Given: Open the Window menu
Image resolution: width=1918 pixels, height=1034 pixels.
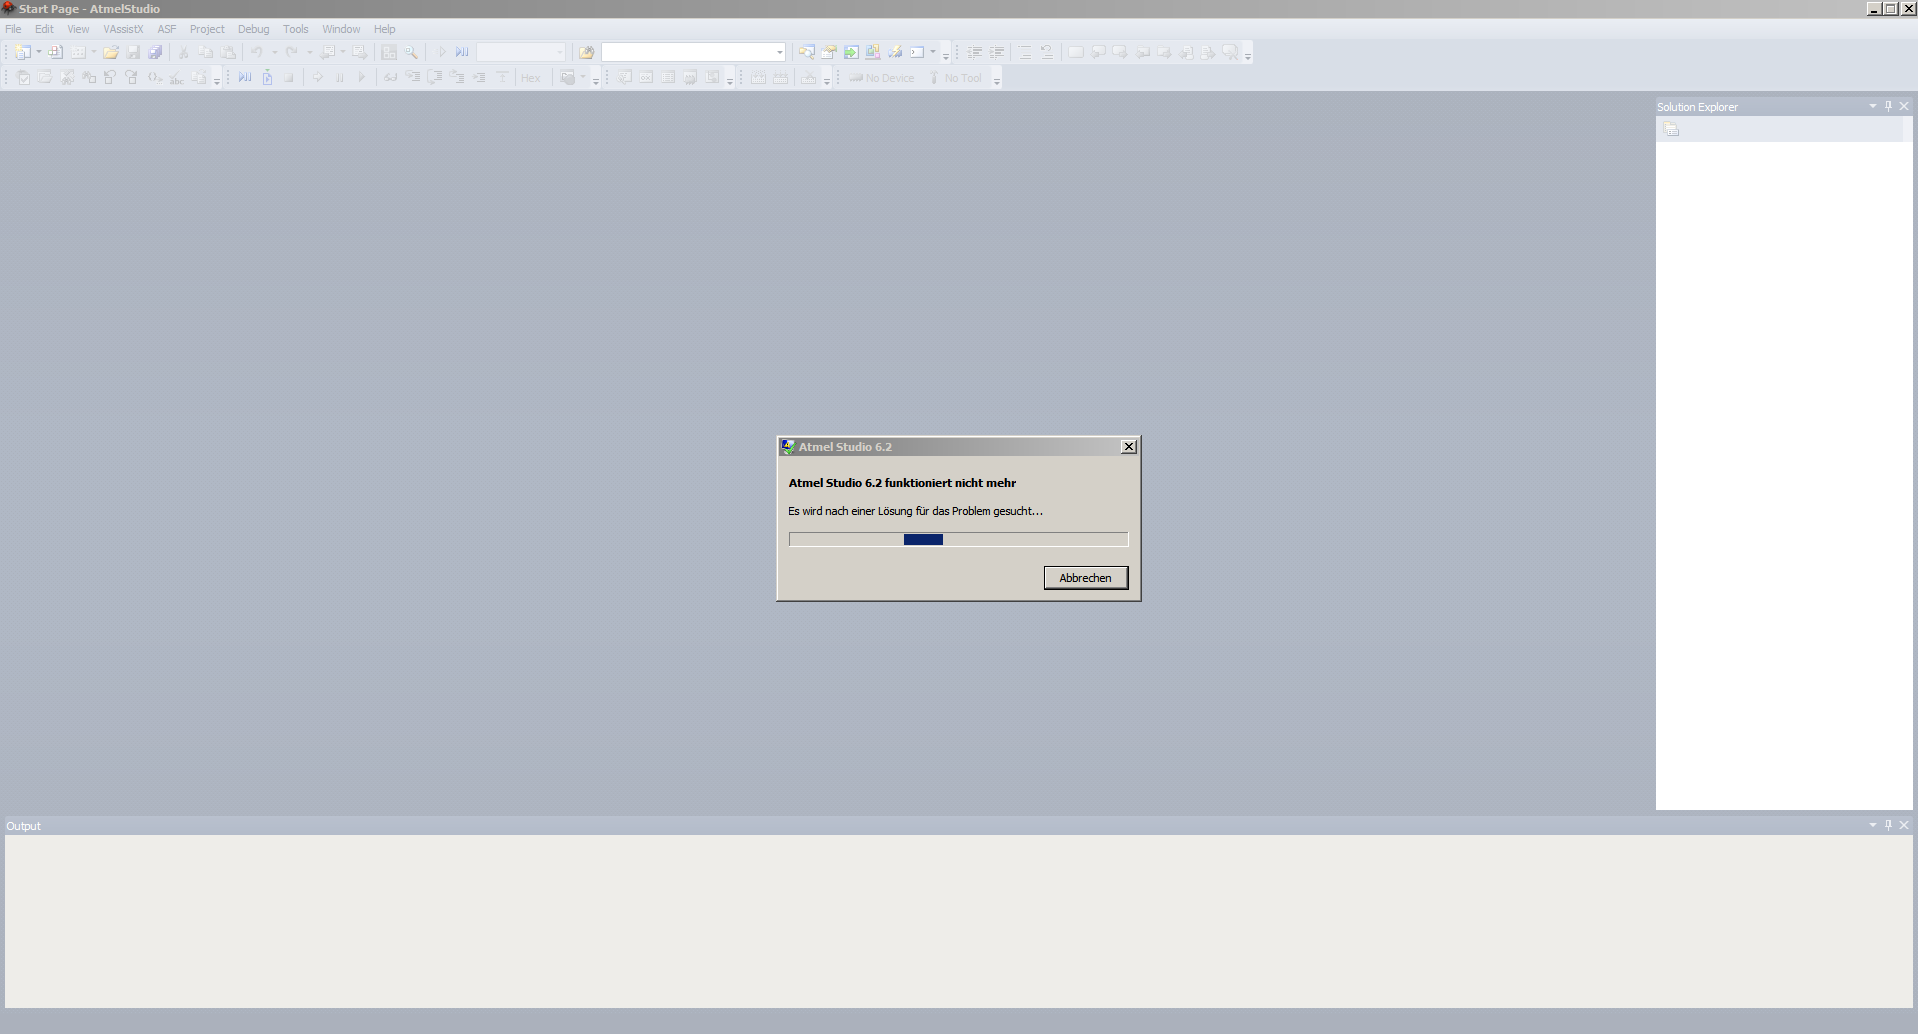Looking at the screenshot, I should [x=341, y=29].
